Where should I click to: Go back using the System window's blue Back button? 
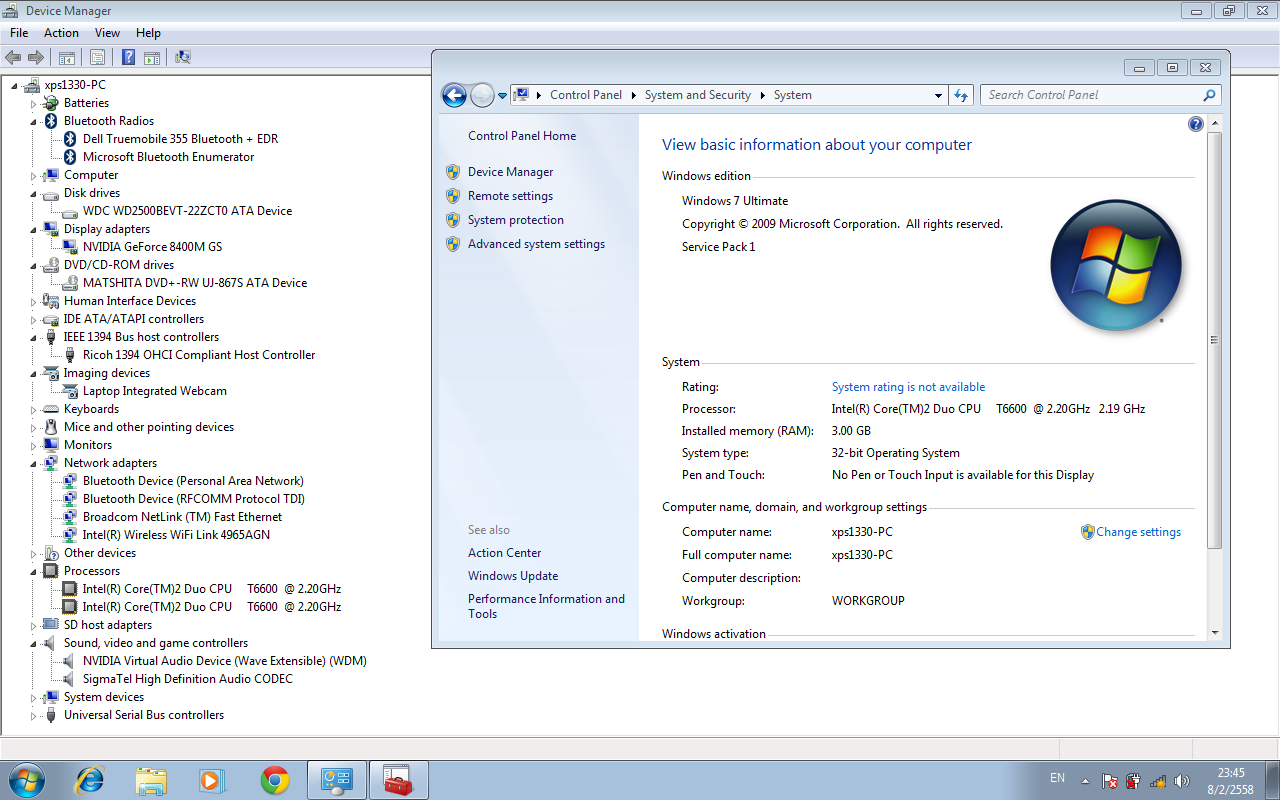click(454, 95)
